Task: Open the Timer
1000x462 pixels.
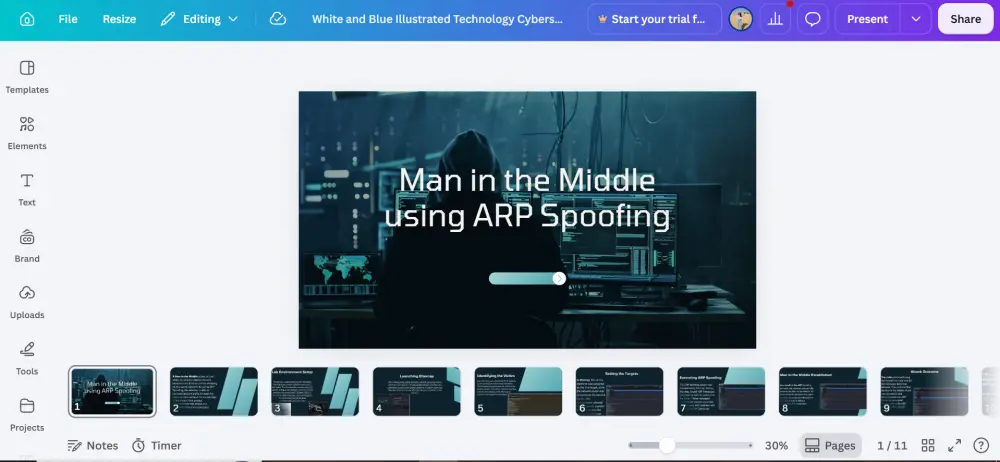Action: coord(157,445)
